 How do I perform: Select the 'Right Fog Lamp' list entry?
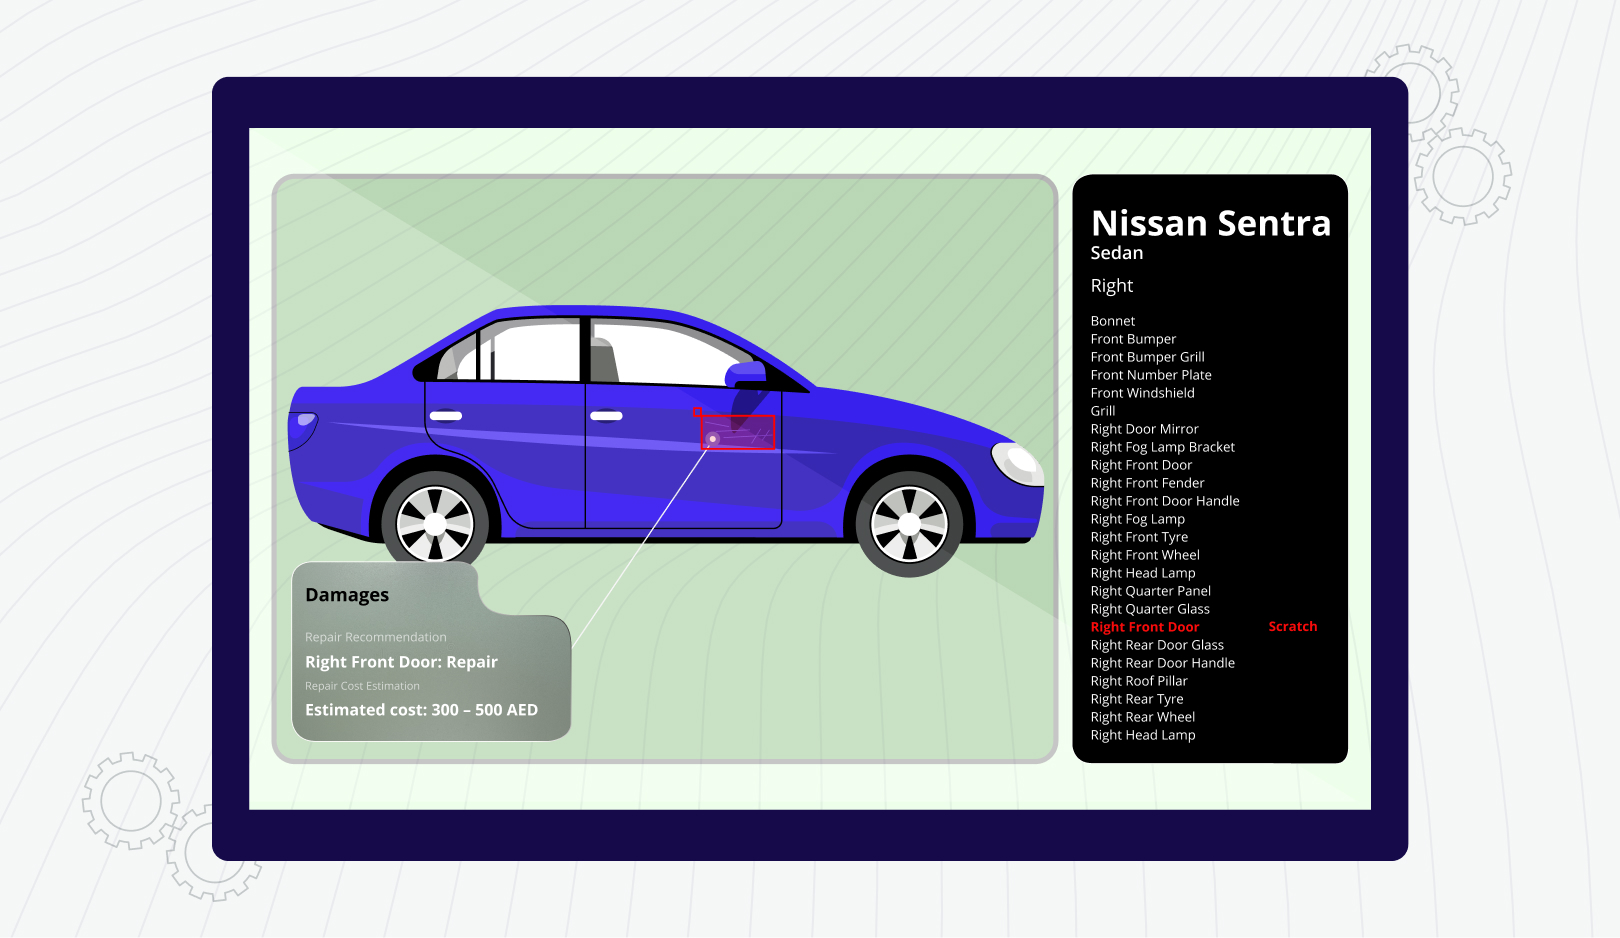tap(1137, 519)
